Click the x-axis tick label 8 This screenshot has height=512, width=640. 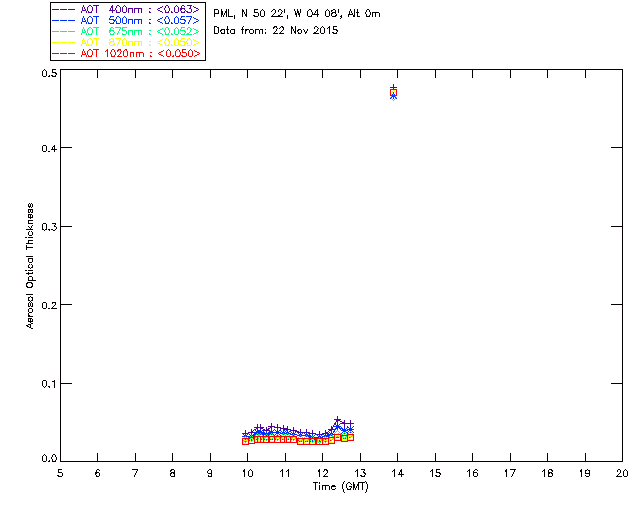(173, 473)
